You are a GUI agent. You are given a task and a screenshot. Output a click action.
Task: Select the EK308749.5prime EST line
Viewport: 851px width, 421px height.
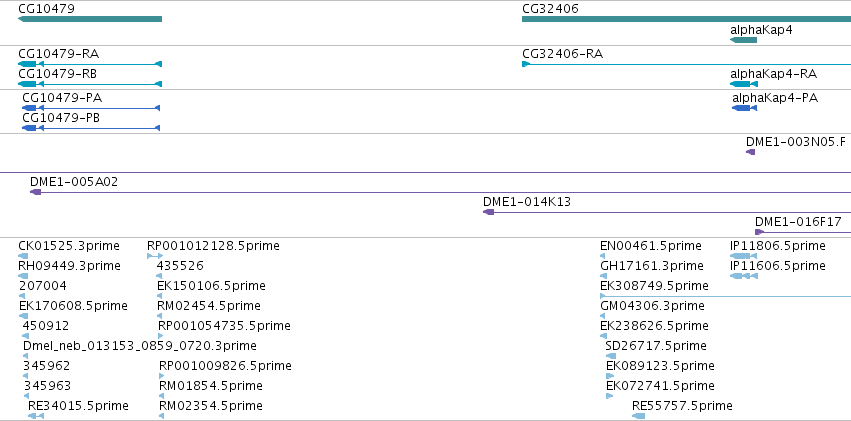click(x=725, y=296)
